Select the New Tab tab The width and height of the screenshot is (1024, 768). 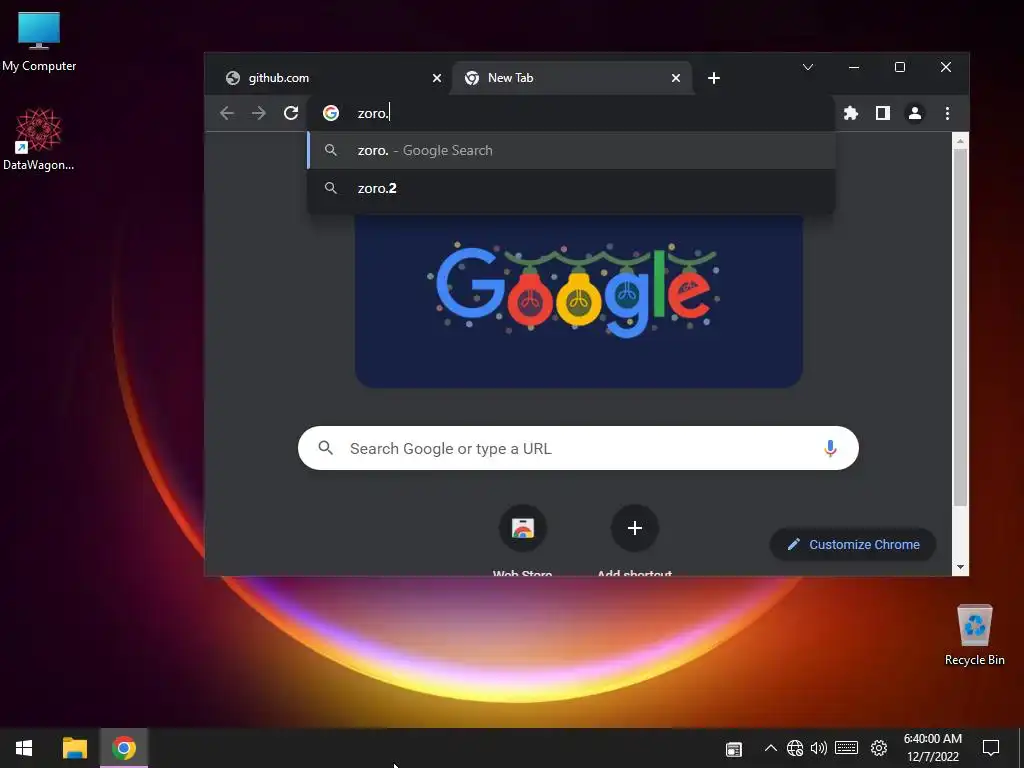pos(571,78)
